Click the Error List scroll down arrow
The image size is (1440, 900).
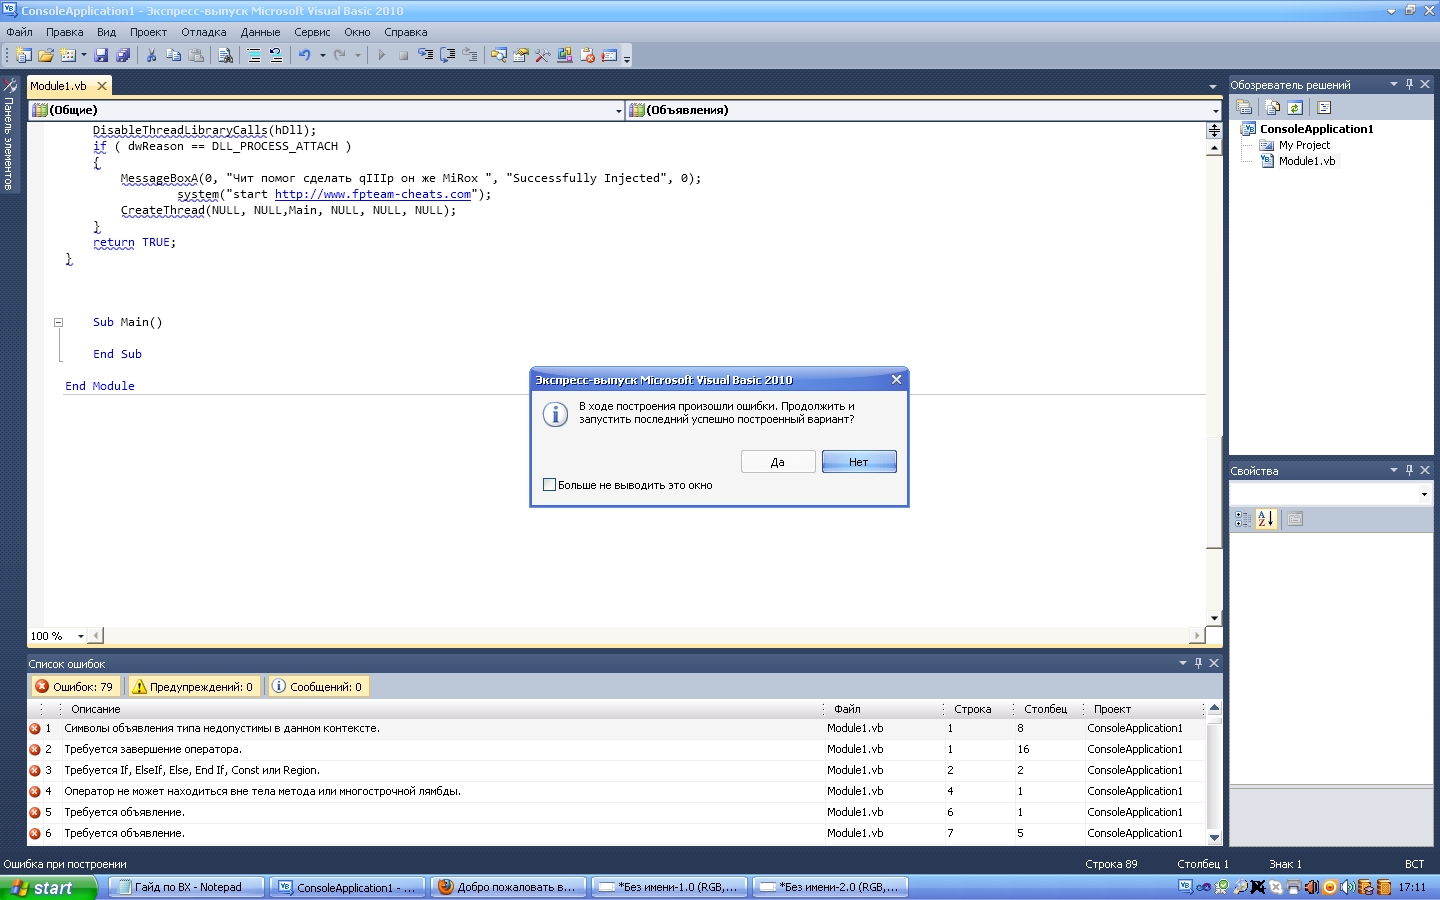tap(1215, 838)
